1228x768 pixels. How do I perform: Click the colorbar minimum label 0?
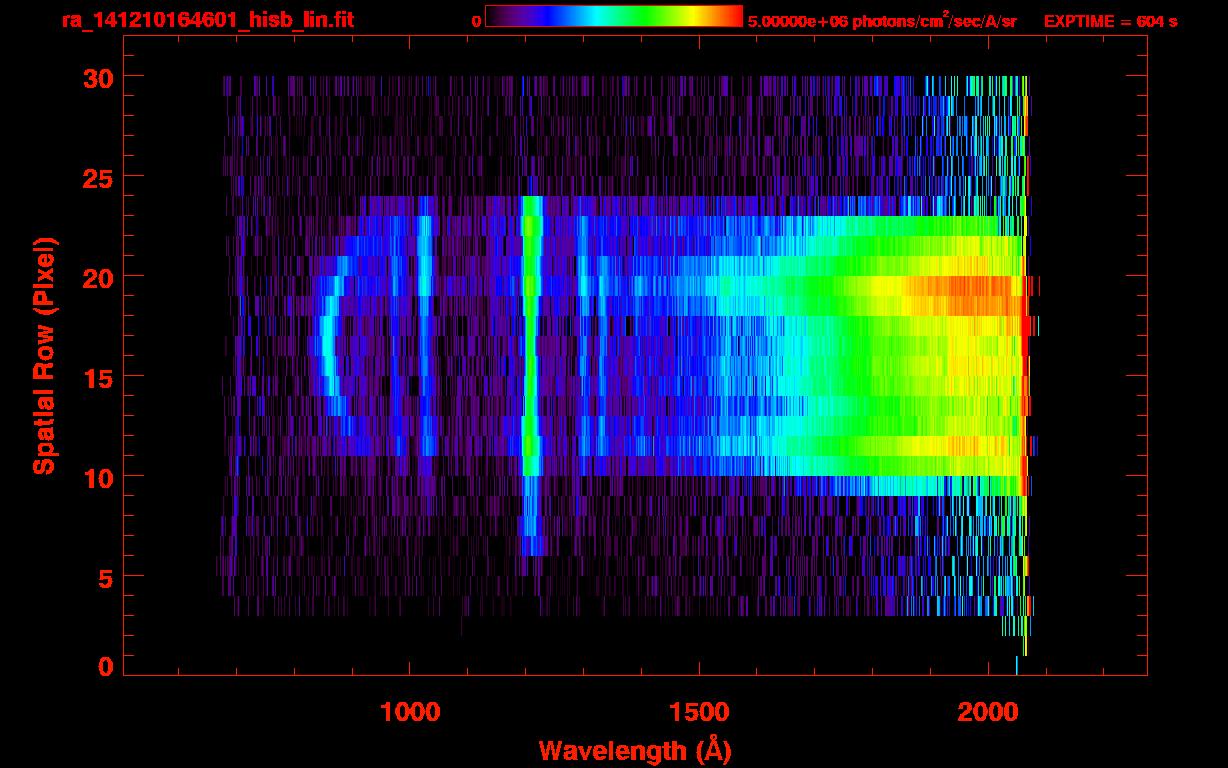pyautogui.click(x=477, y=21)
